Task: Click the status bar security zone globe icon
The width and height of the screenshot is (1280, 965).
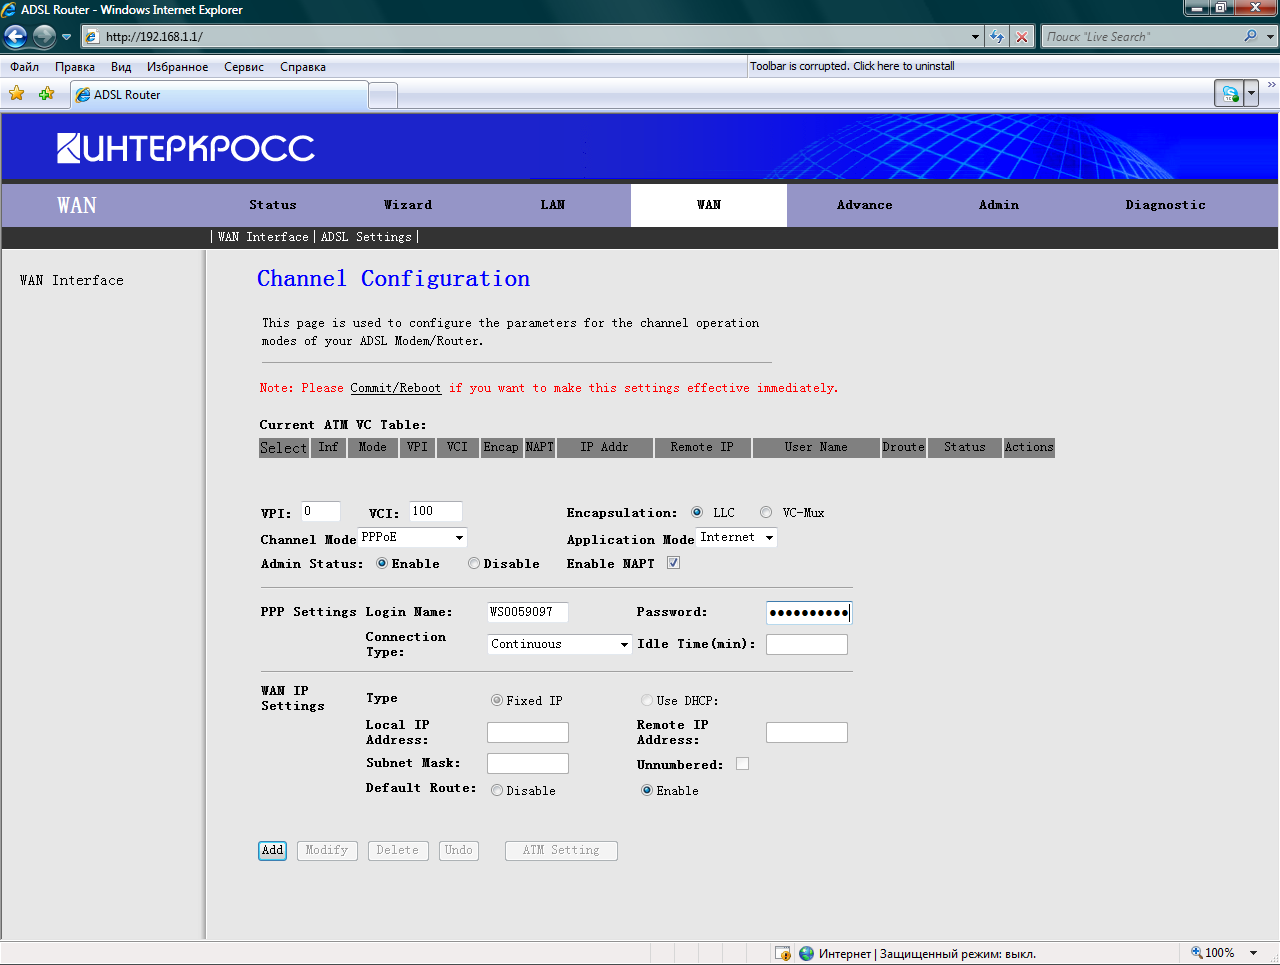Action: click(x=807, y=953)
